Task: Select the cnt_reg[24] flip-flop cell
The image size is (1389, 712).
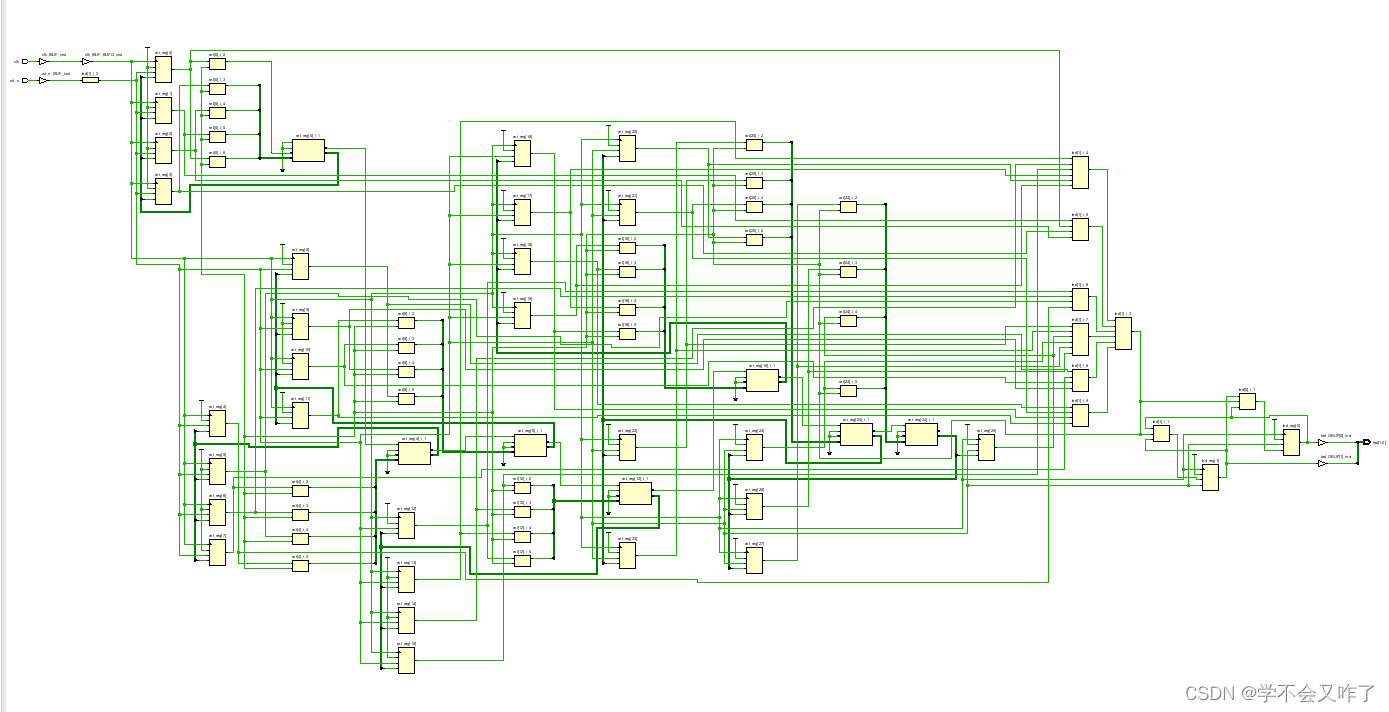Action: (x=754, y=447)
